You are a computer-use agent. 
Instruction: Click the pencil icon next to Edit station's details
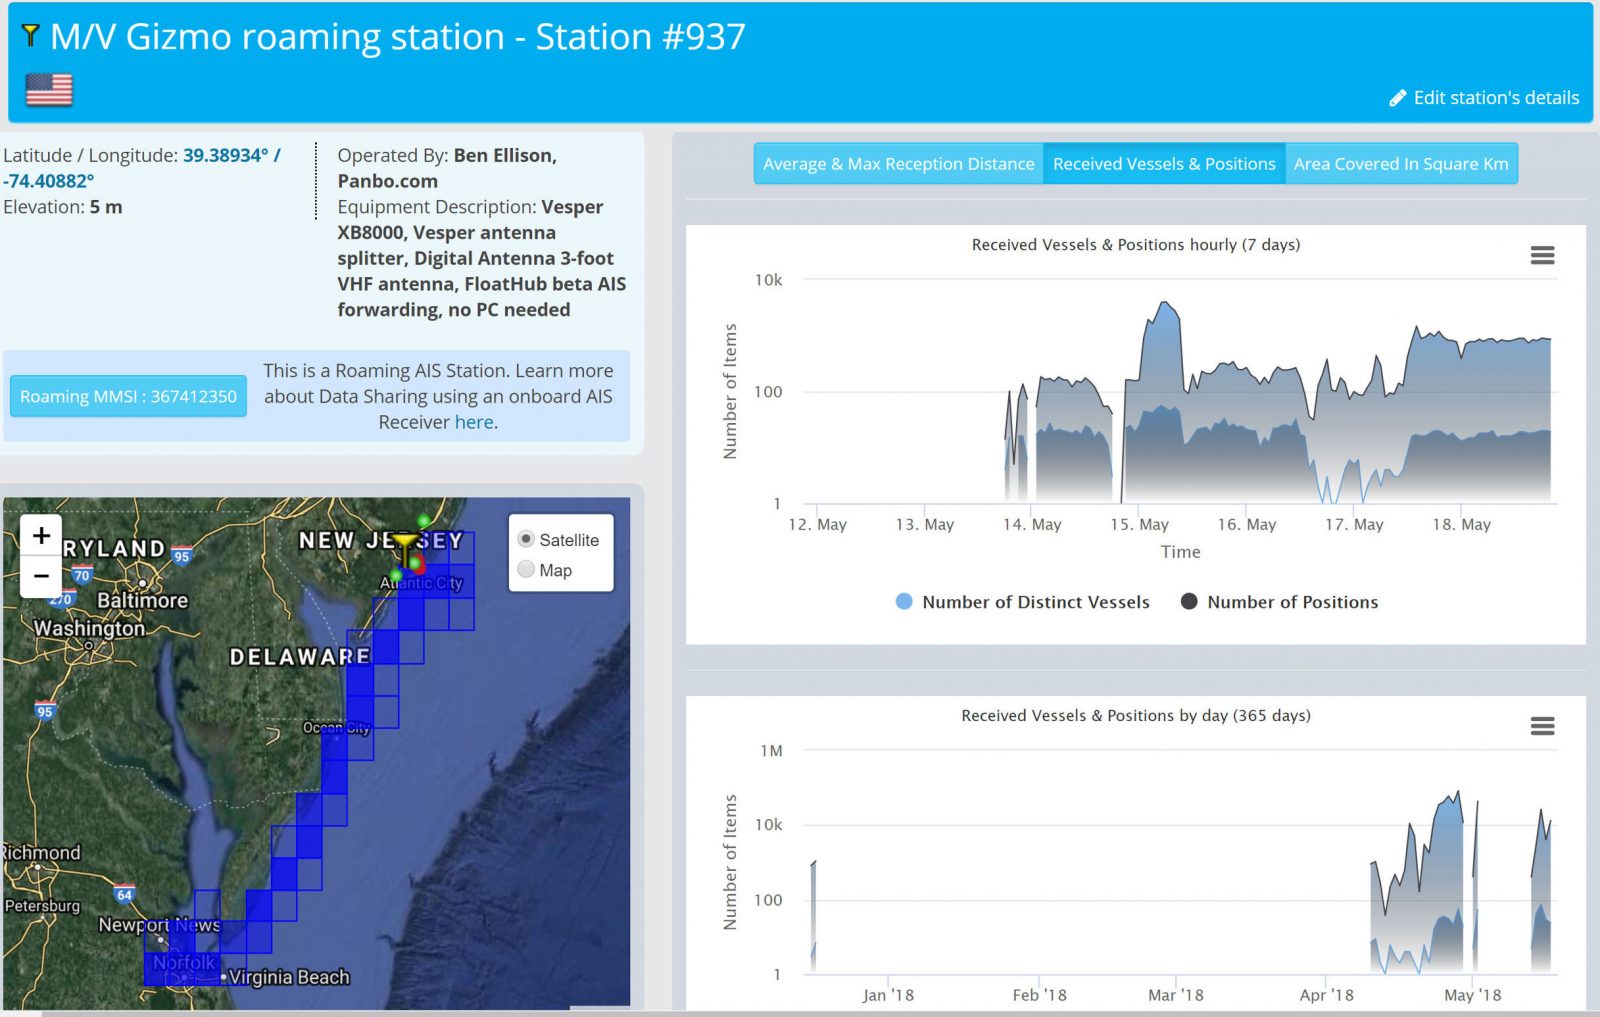pos(1398,98)
